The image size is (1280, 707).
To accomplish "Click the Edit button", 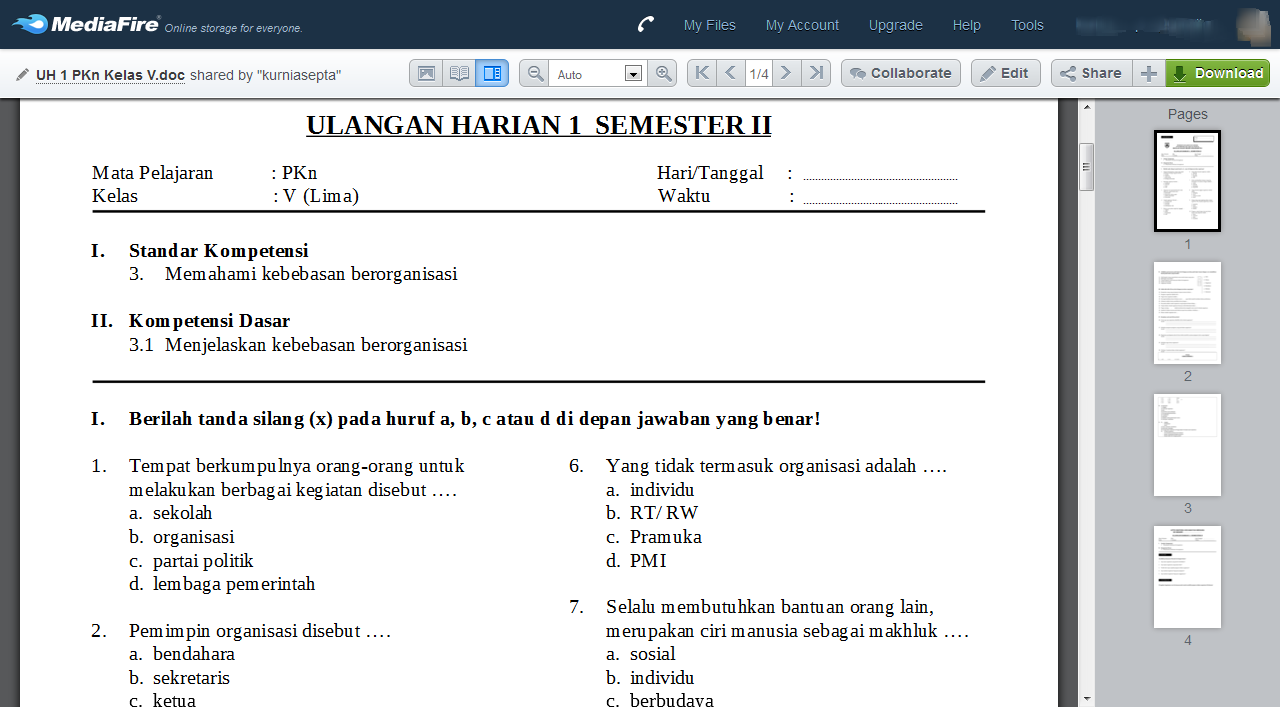I will click(1006, 73).
